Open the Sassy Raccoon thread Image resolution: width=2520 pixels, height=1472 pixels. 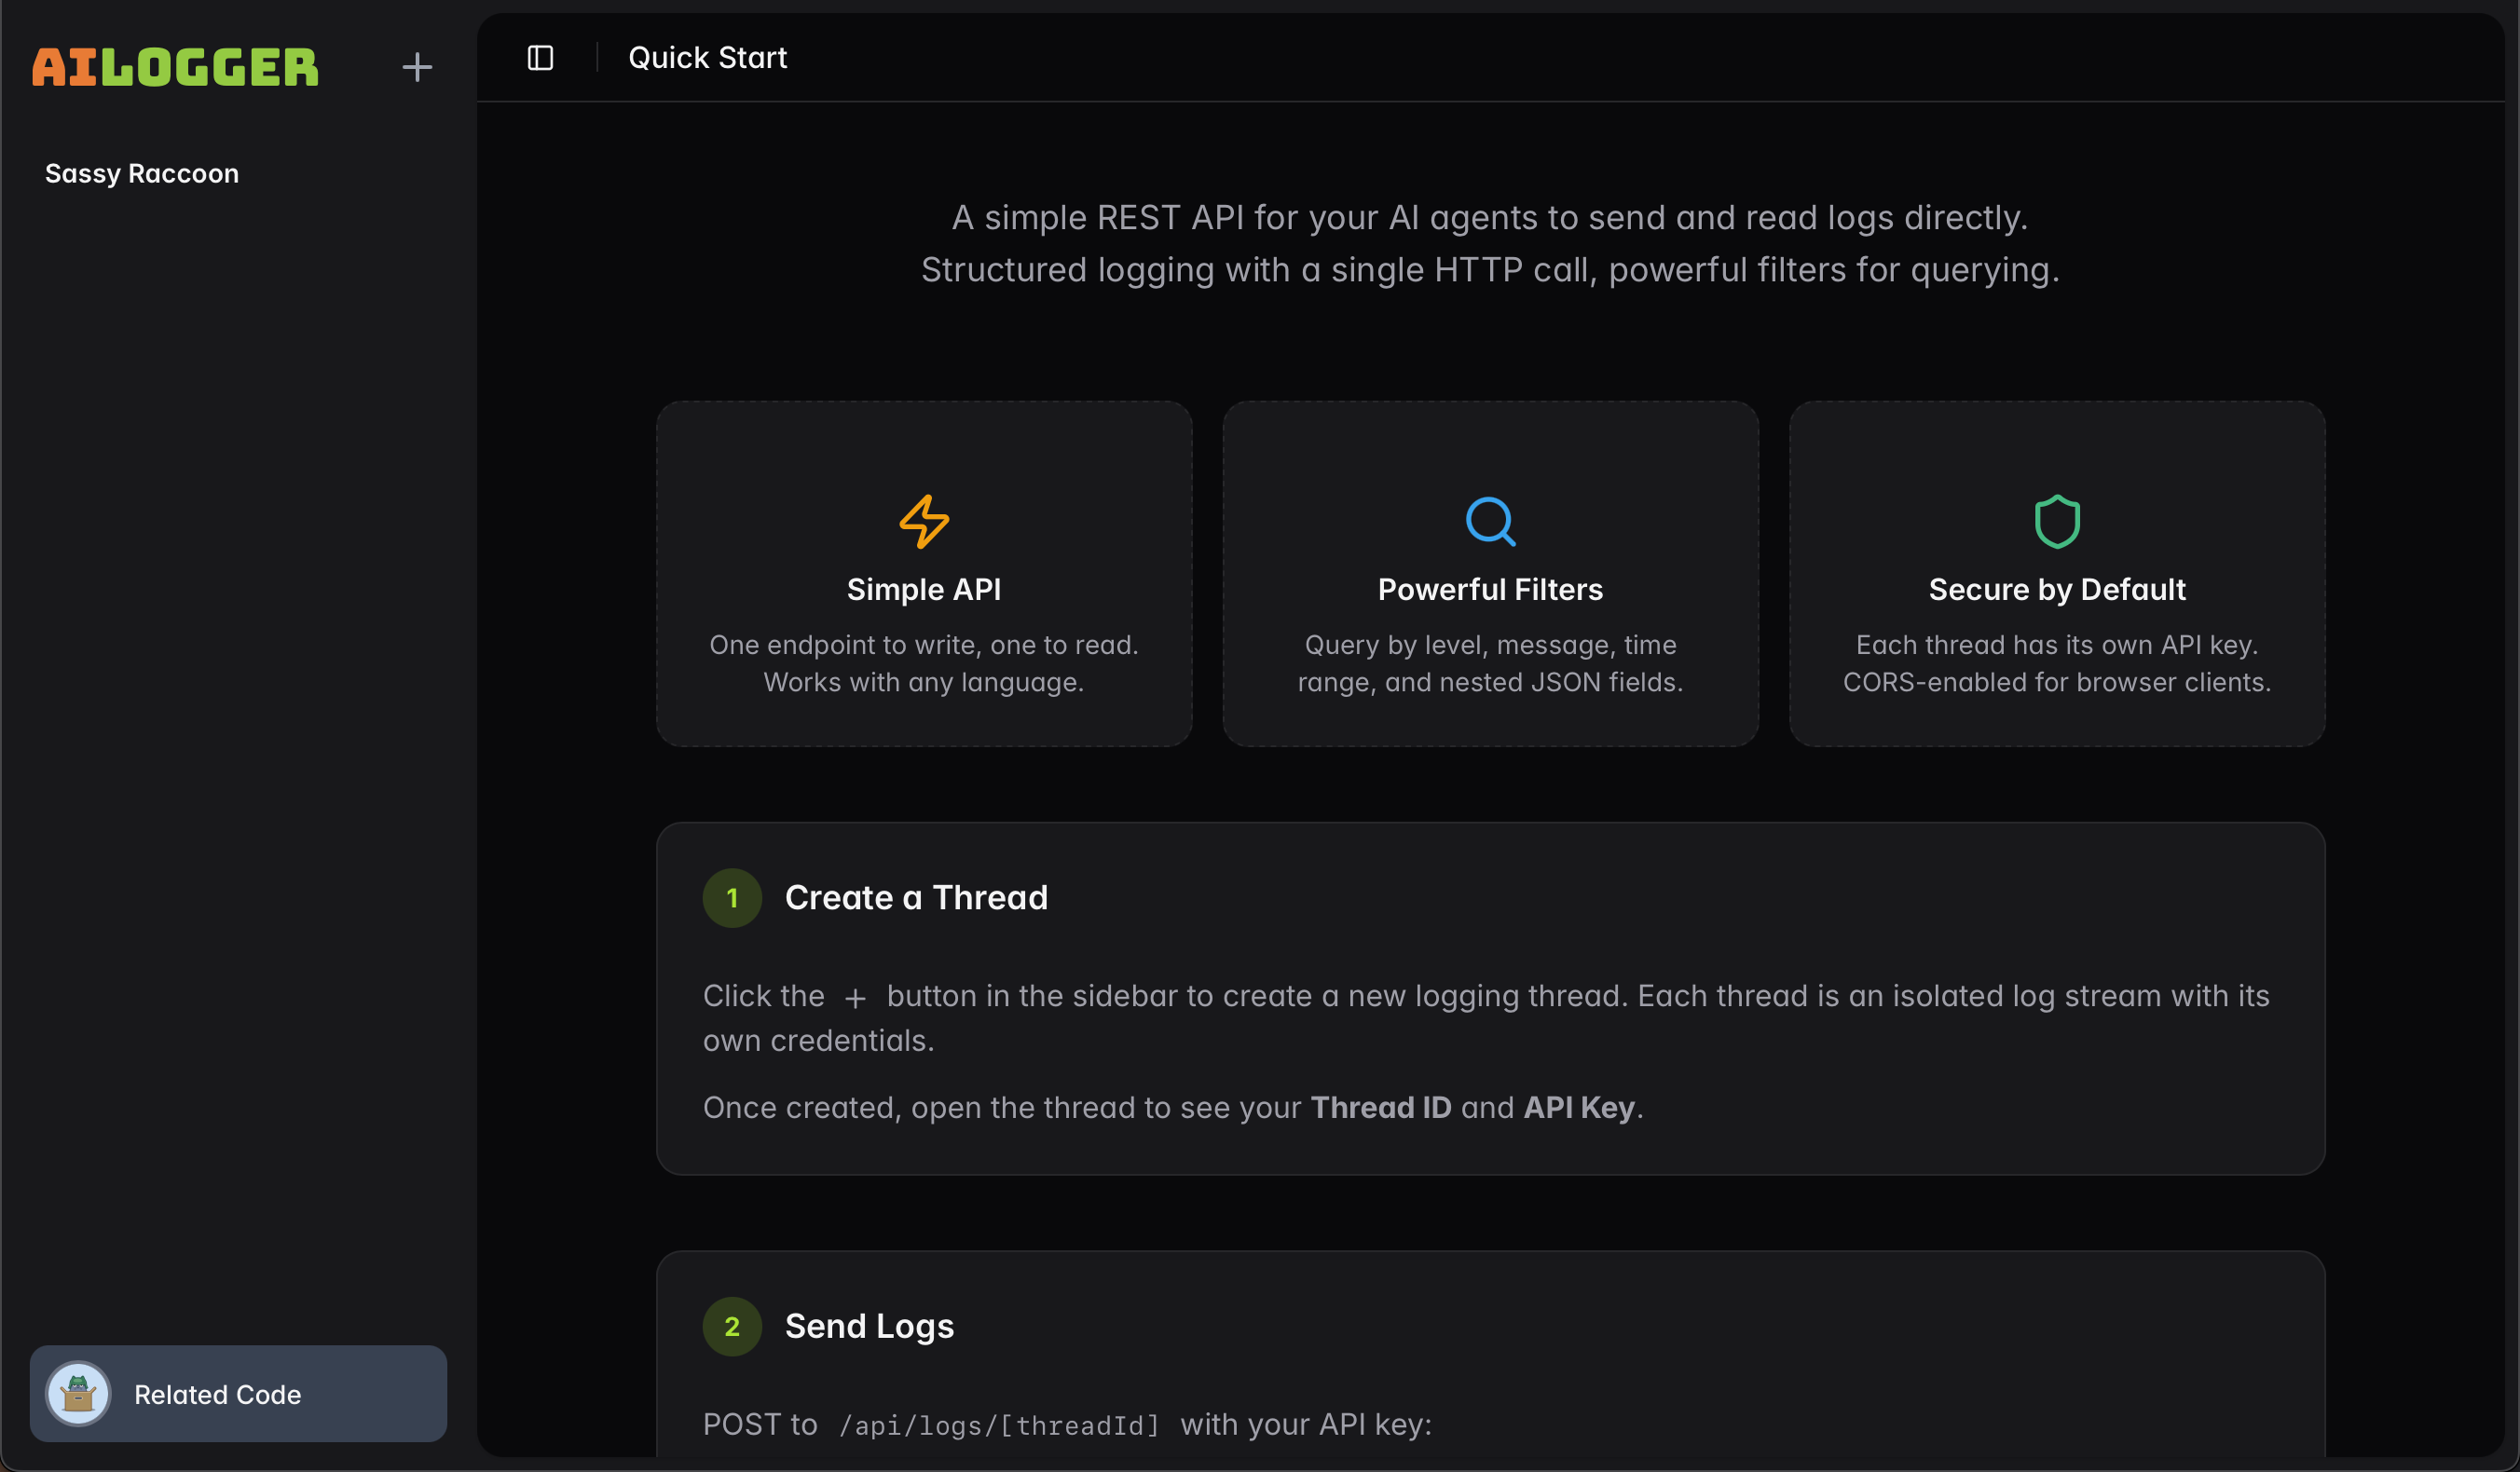(x=142, y=174)
